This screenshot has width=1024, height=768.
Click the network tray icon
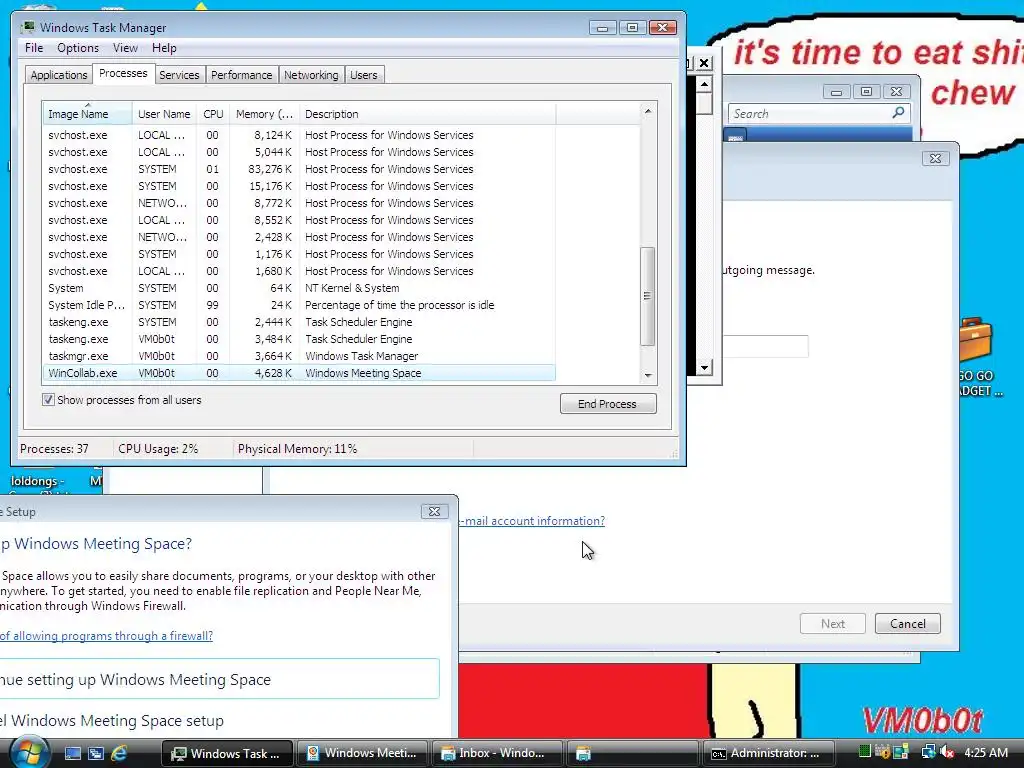coord(928,752)
